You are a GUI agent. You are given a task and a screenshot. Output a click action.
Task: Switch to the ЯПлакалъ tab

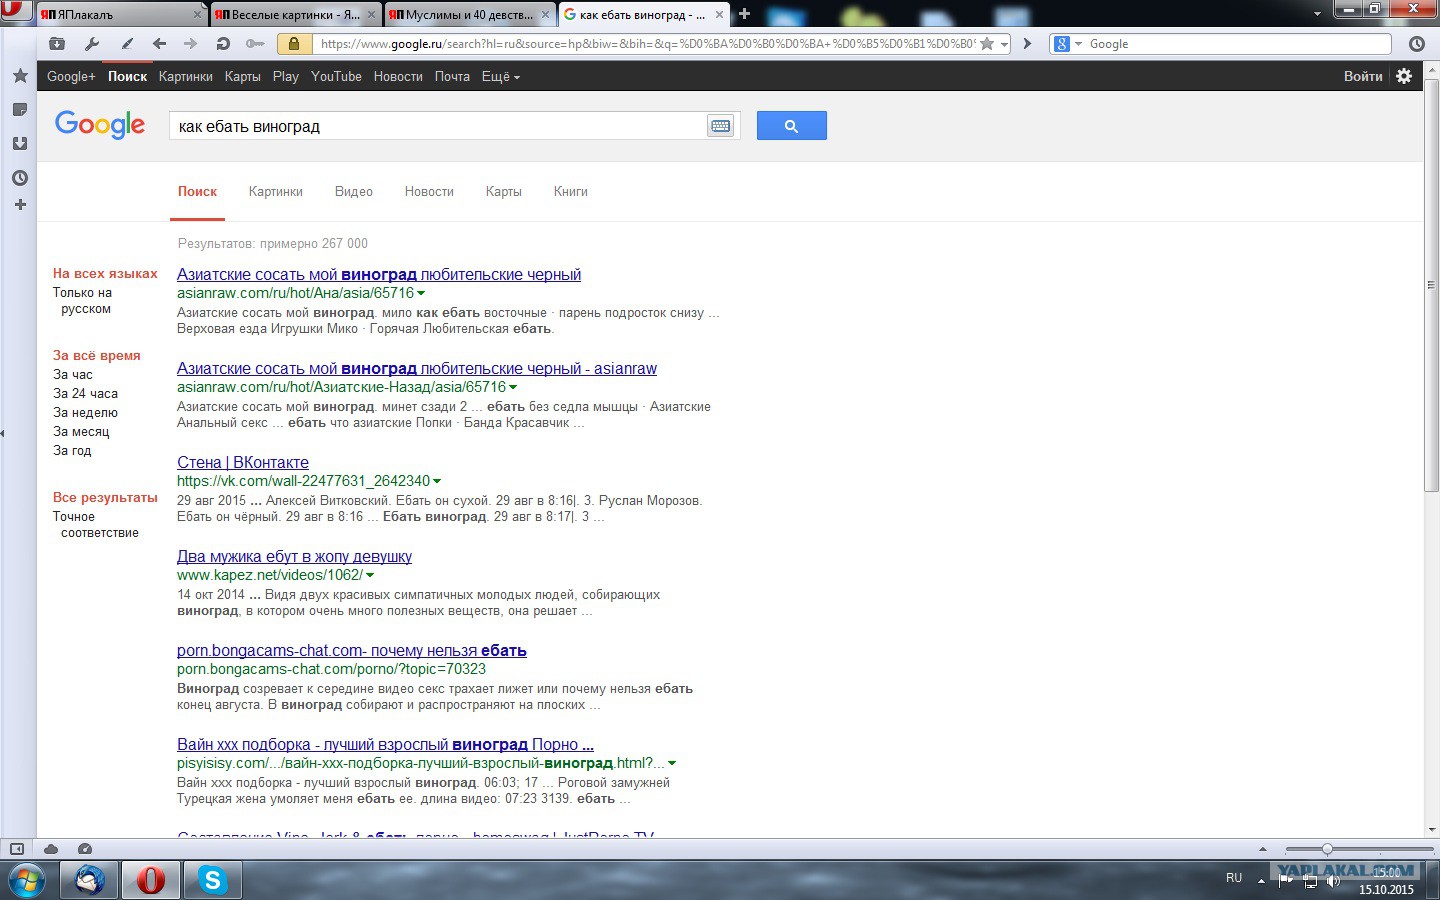coord(121,14)
